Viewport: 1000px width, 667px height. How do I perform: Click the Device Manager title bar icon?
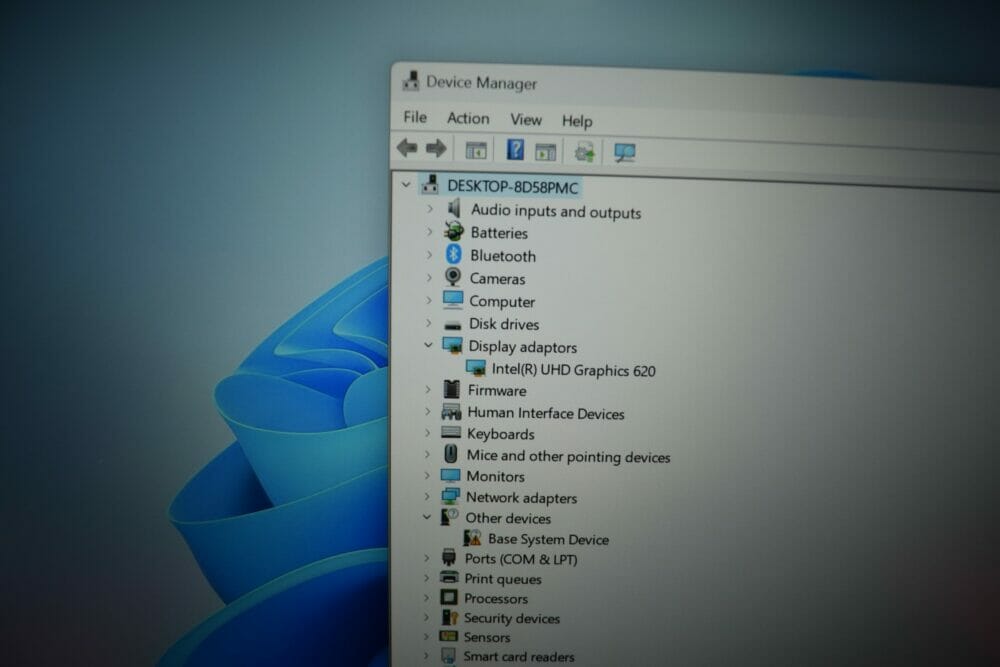411,80
